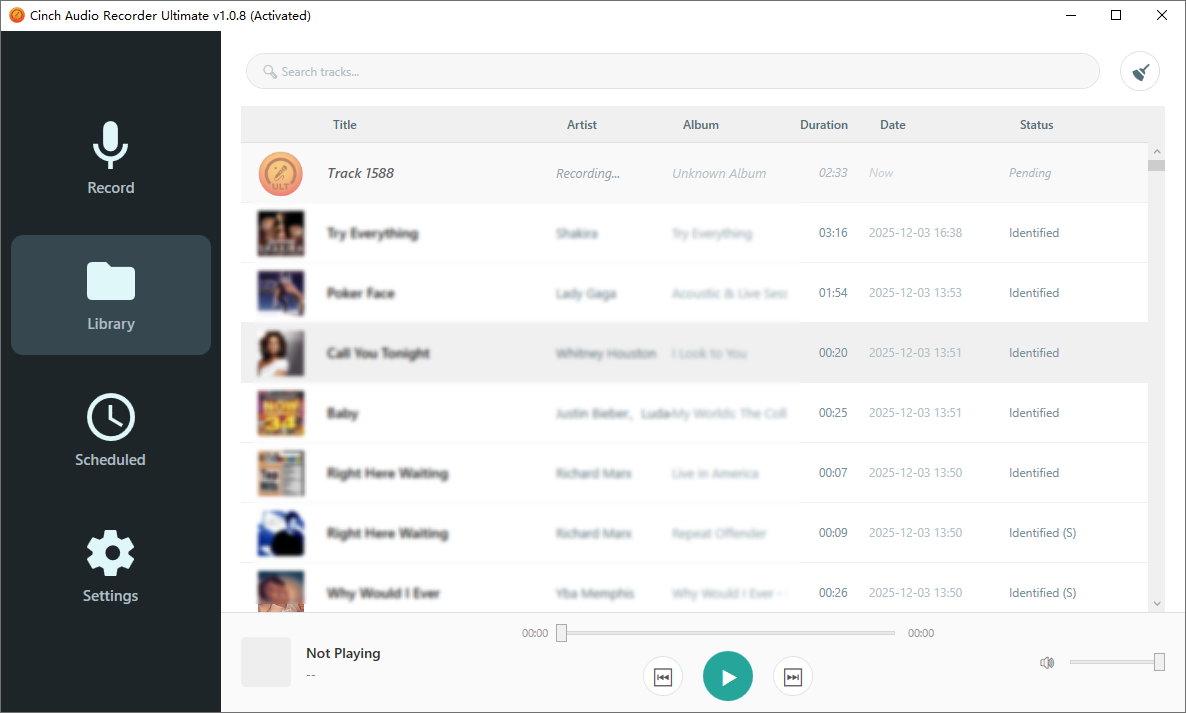1186x713 pixels.
Task: Skip to the next track
Action: [x=792, y=677]
